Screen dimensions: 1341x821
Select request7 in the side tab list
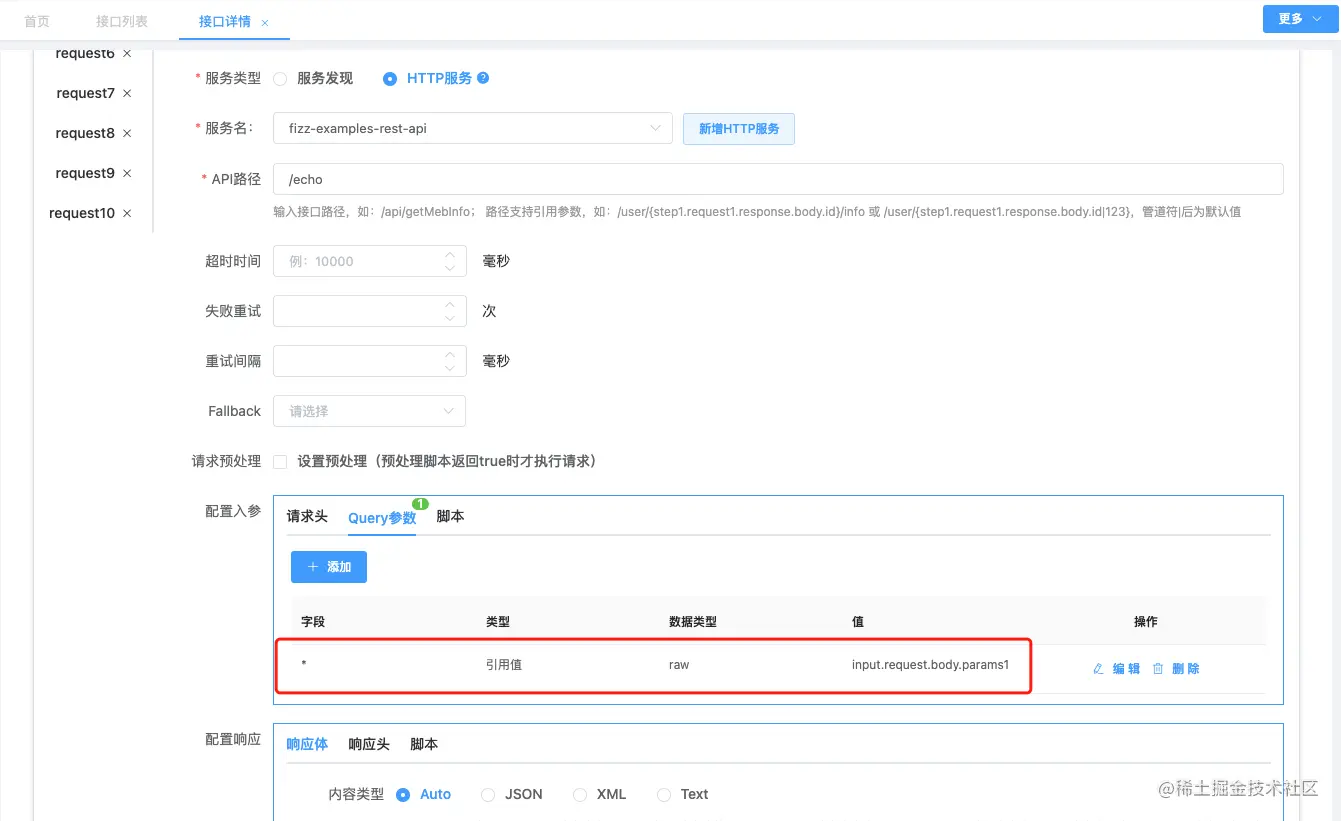pos(86,94)
